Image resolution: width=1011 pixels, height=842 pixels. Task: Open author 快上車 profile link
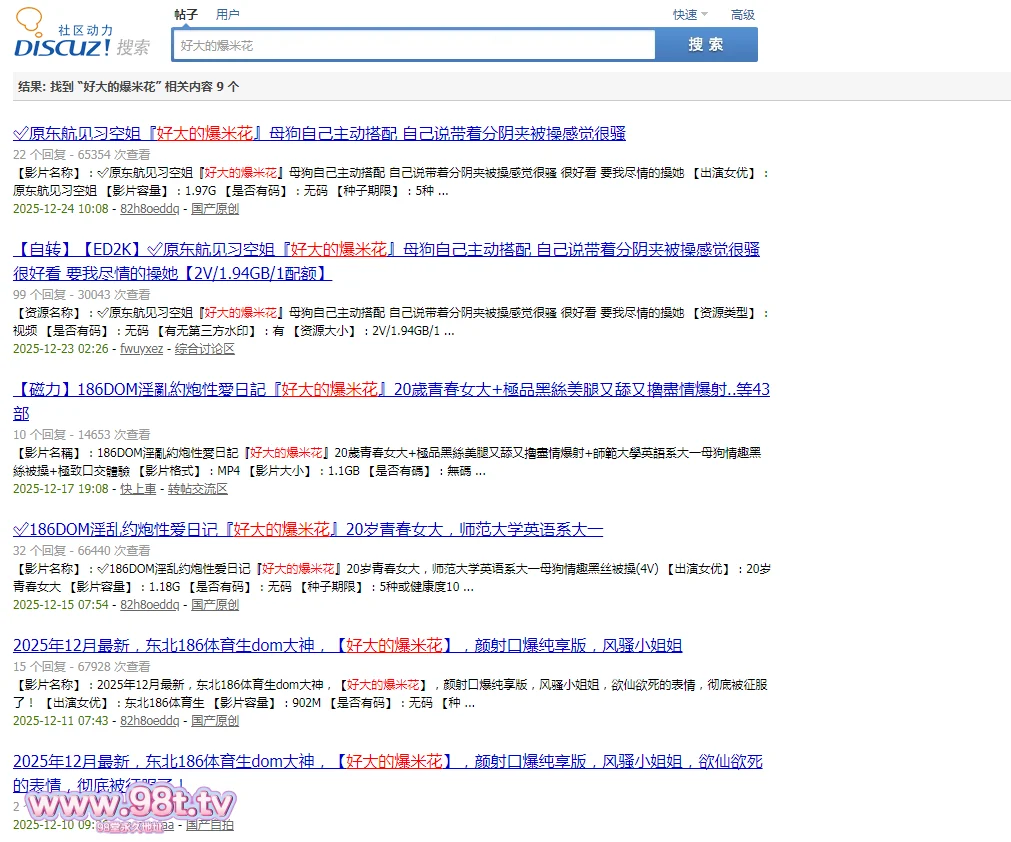point(138,489)
